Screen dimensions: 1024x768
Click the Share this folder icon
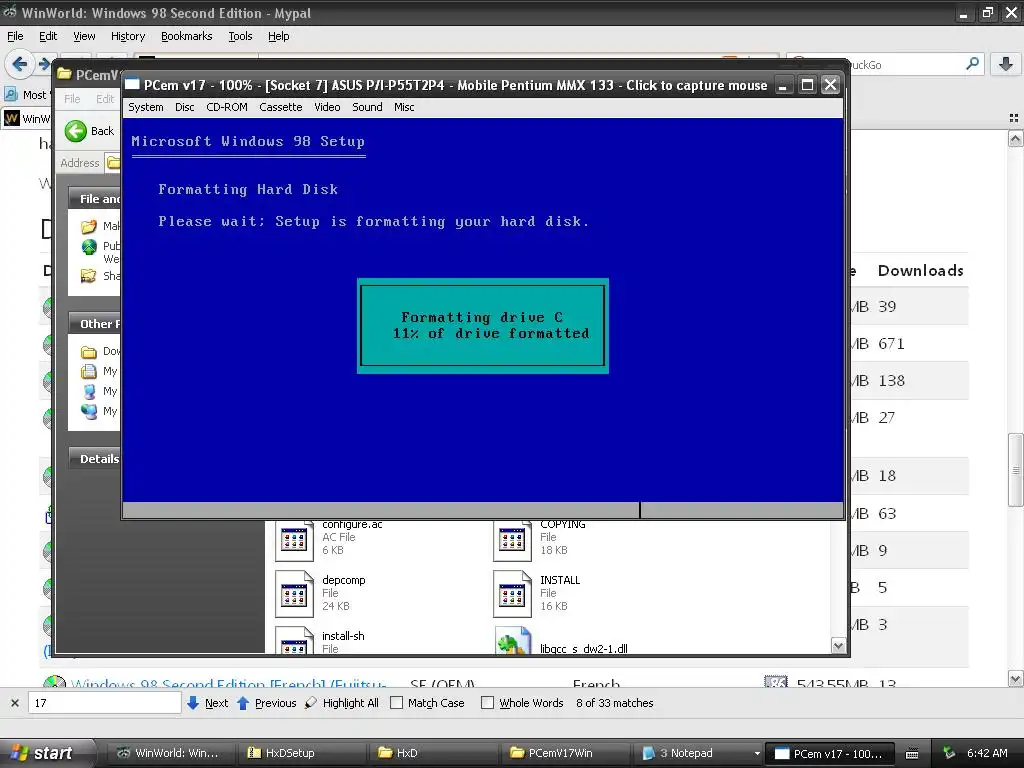coord(89,276)
